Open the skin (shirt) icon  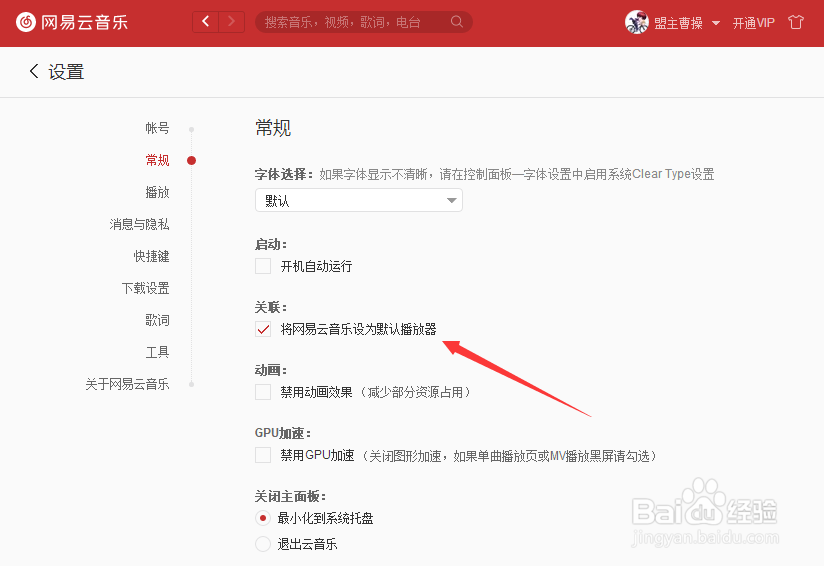click(x=796, y=22)
